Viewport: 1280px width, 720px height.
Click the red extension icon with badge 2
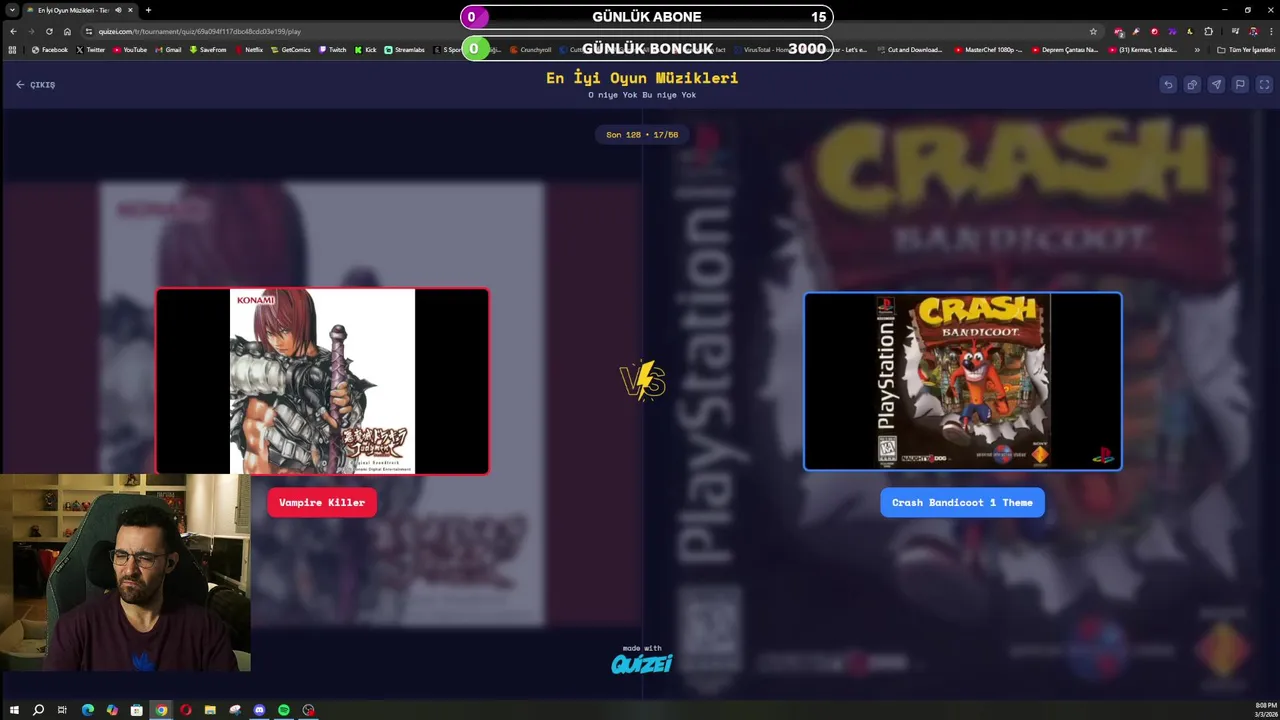[x=1118, y=31]
